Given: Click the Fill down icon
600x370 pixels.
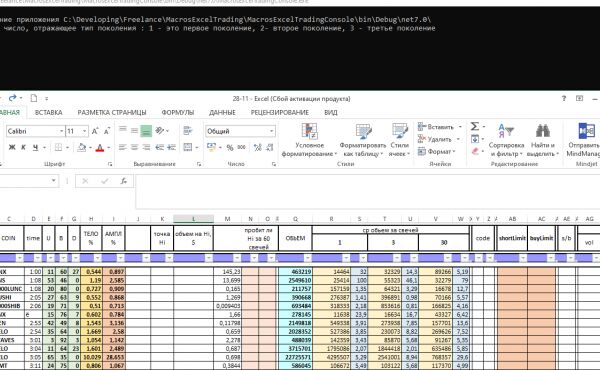Looking at the screenshot, I should 475,139.
